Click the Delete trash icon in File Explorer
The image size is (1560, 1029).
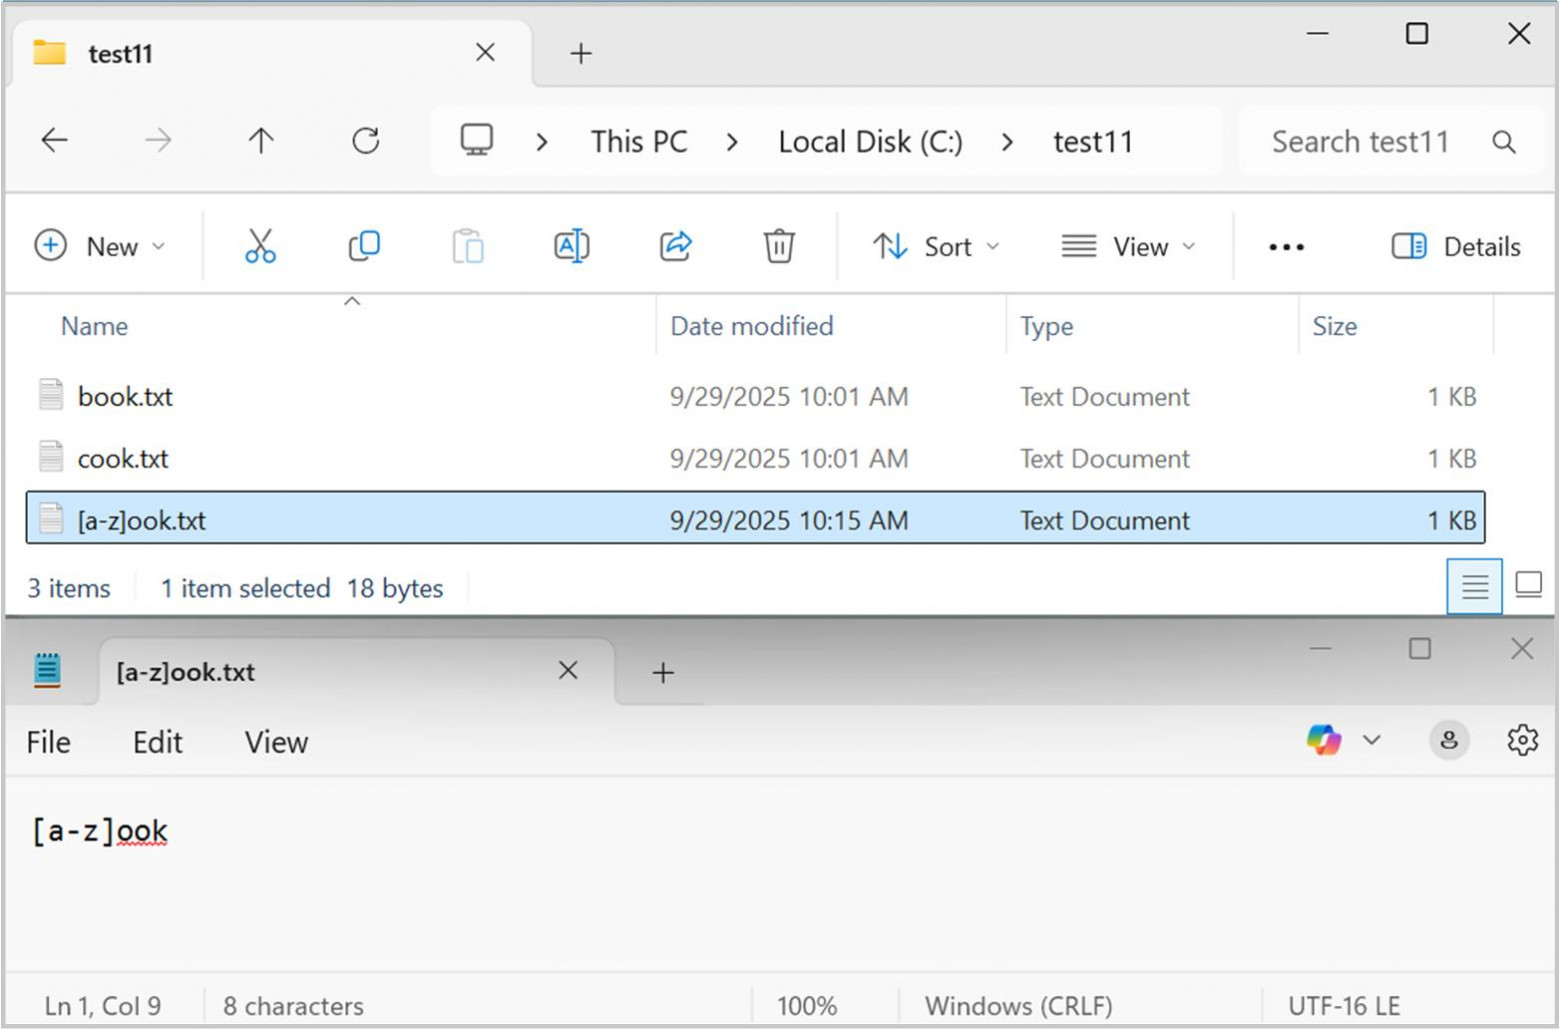pyautogui.click(x=779, y=246)
